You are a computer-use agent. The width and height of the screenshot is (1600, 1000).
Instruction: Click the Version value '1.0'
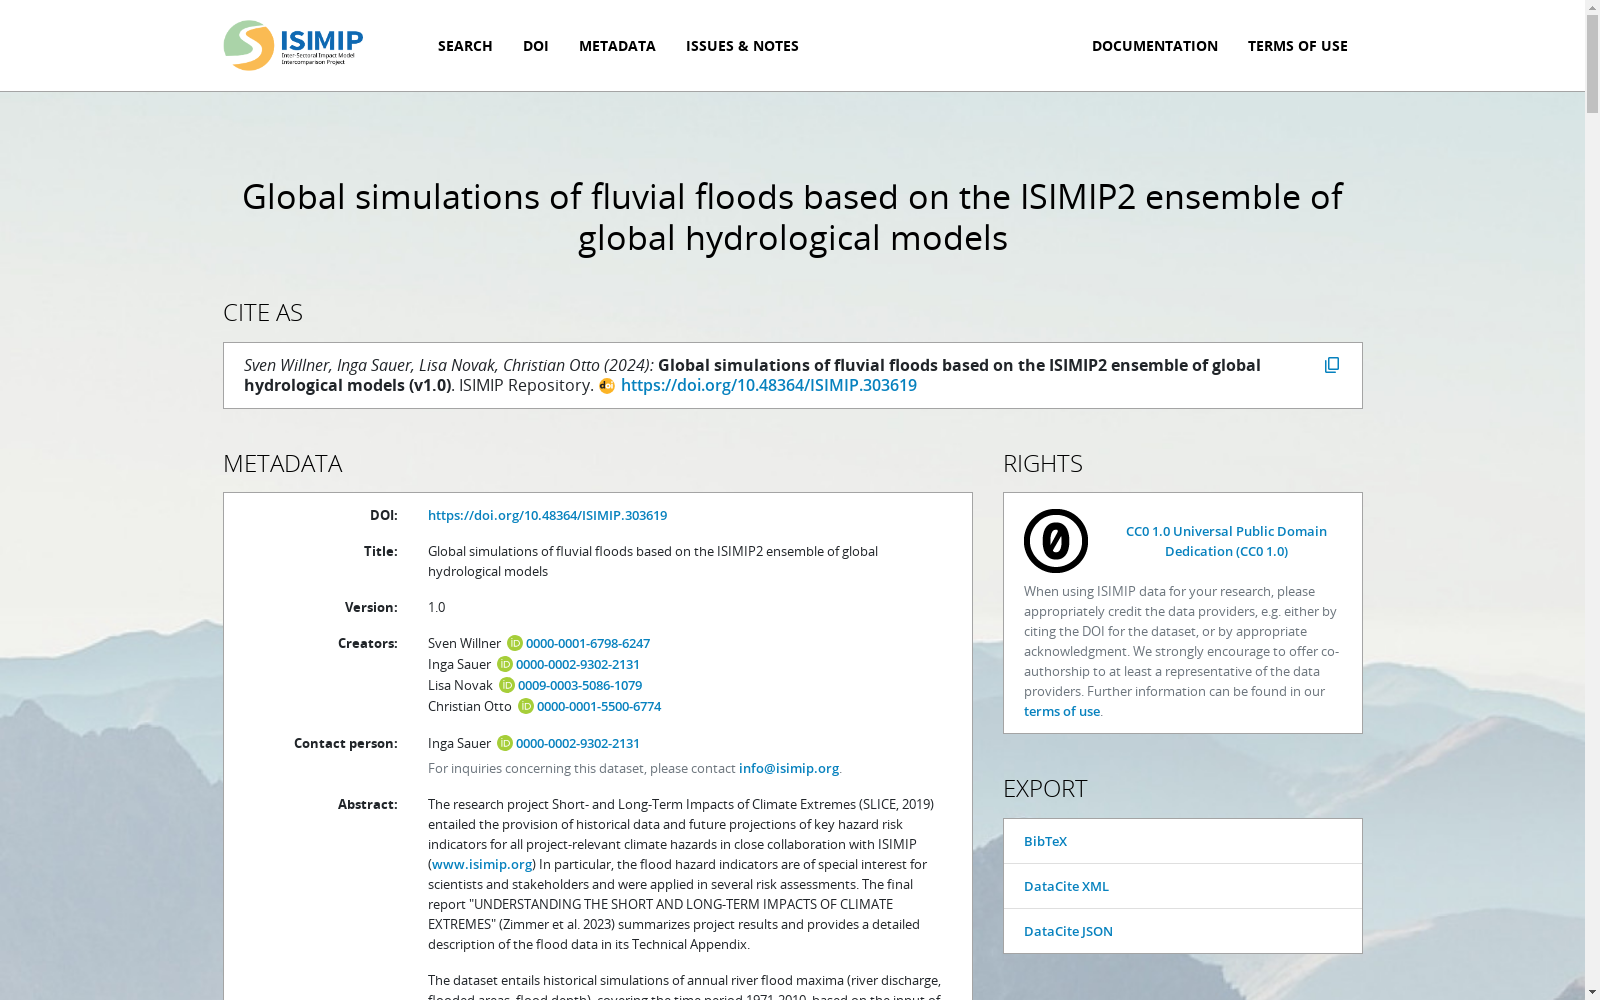tap(437, 607)
